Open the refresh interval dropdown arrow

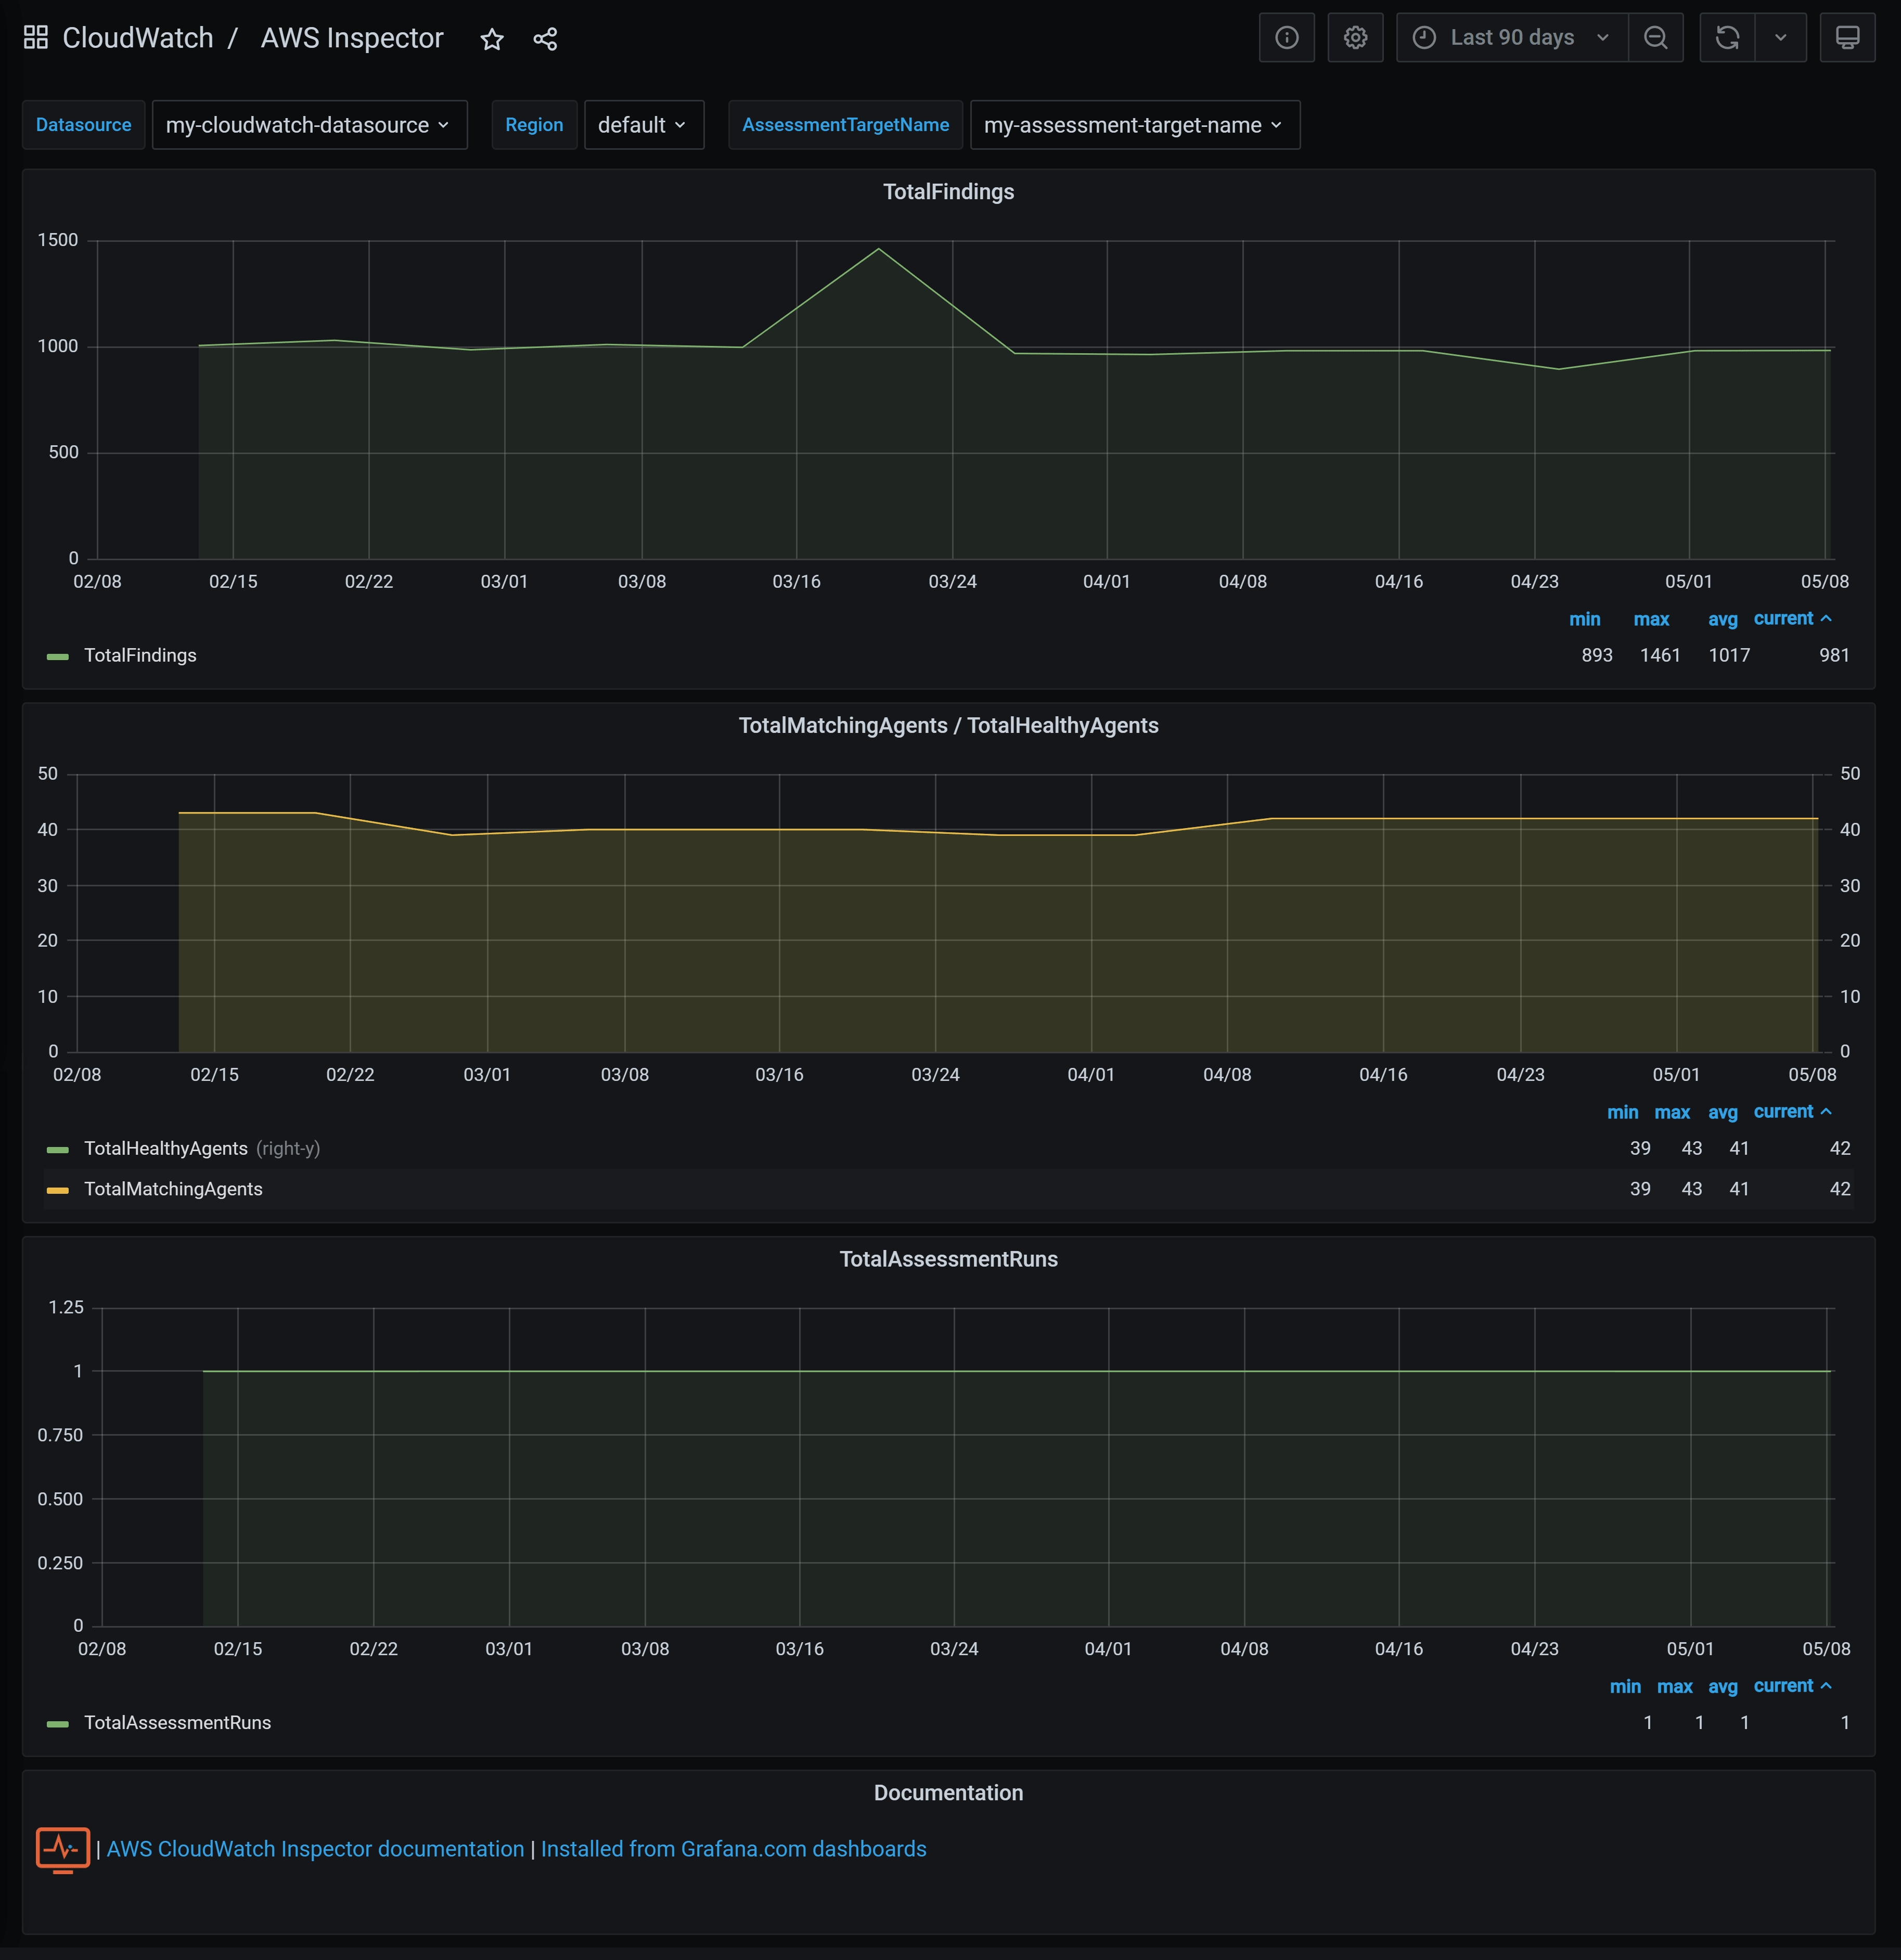point(1780,38)
